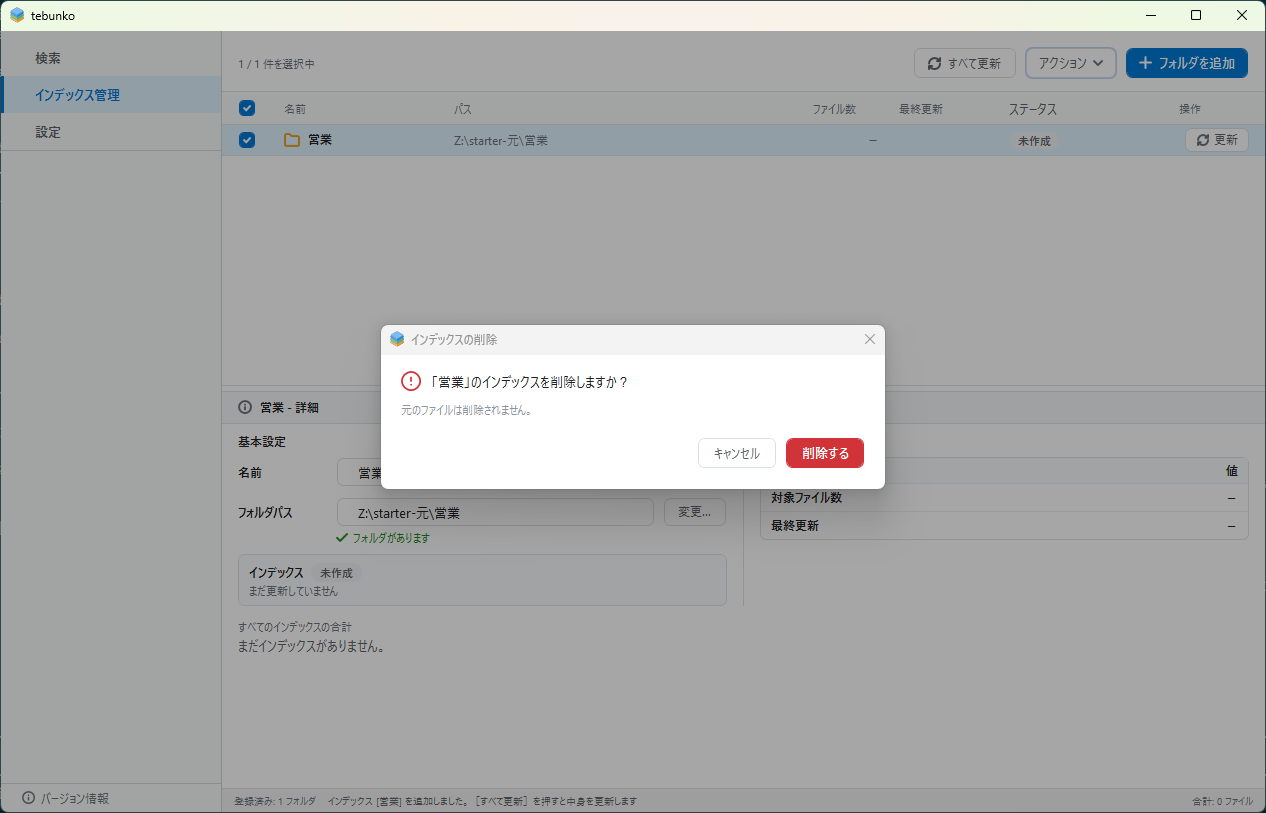Screen dimensions: 1266x813
Task: Click the info icon next to 営業 - 詳細
Action: coord(245,407)
